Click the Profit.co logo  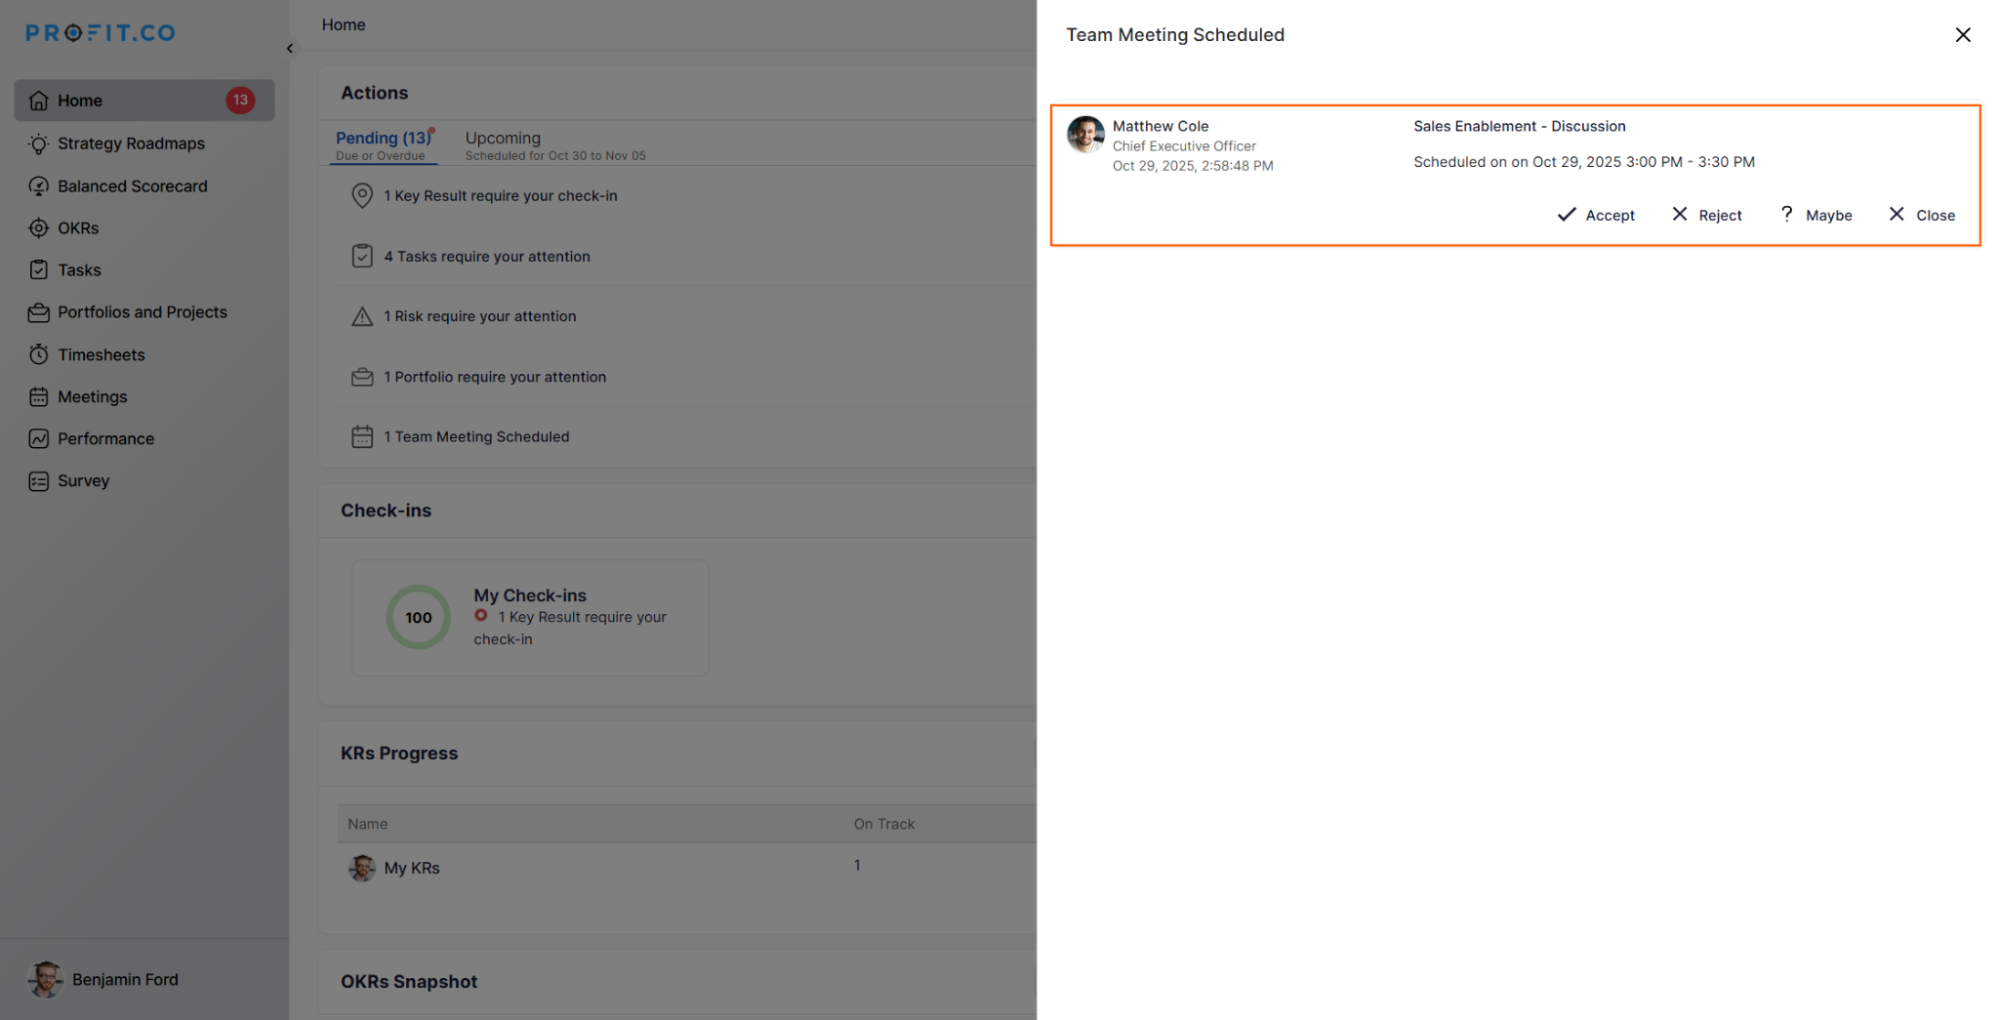100,33
